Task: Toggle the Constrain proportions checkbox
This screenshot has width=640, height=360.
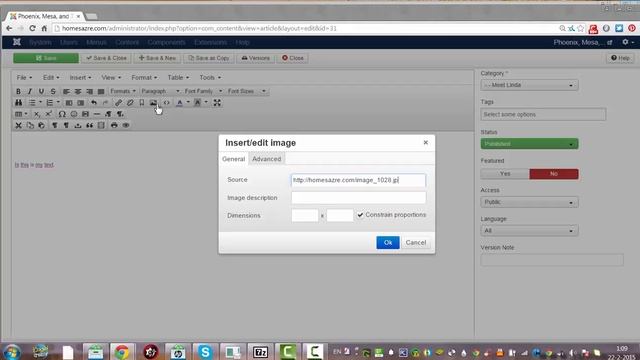Action: click(360, 215)
